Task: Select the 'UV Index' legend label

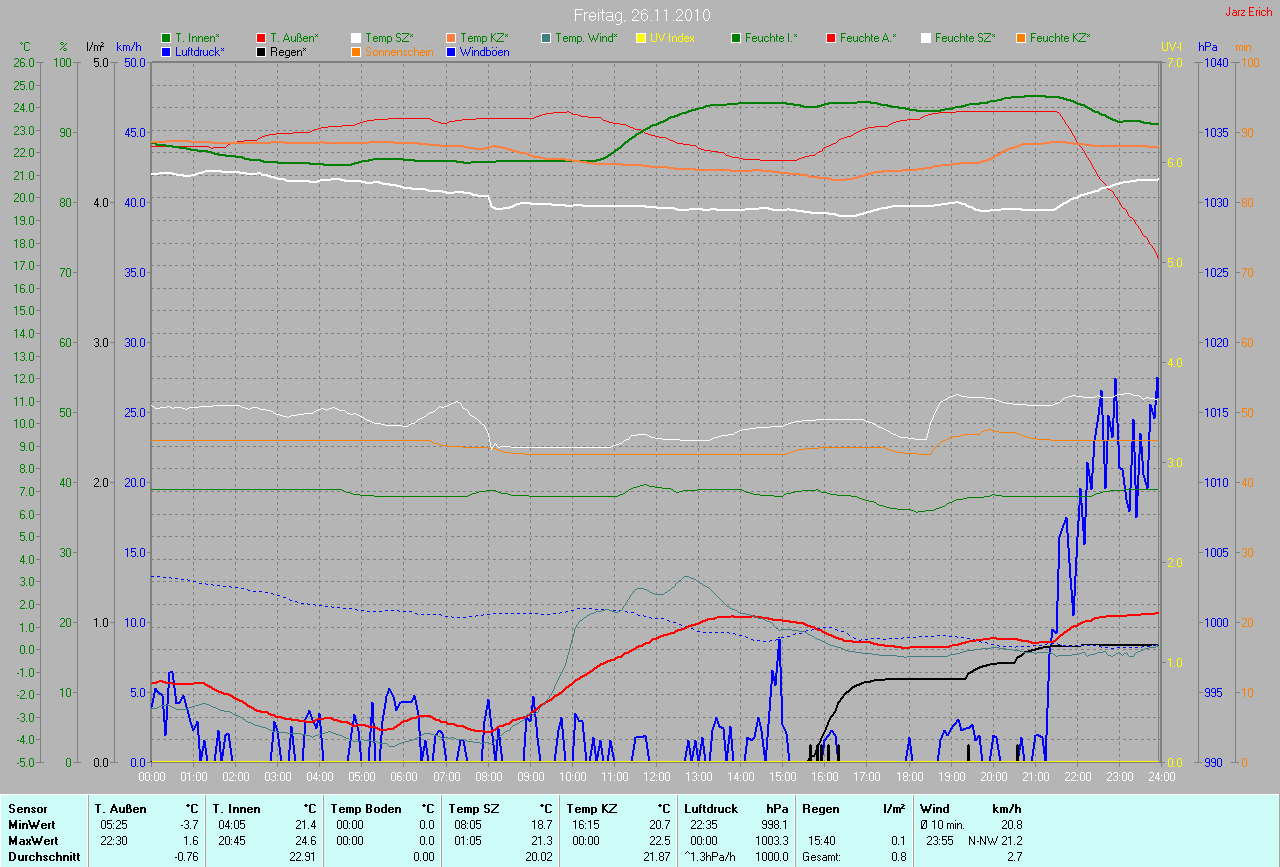Action: pos(672,38)
